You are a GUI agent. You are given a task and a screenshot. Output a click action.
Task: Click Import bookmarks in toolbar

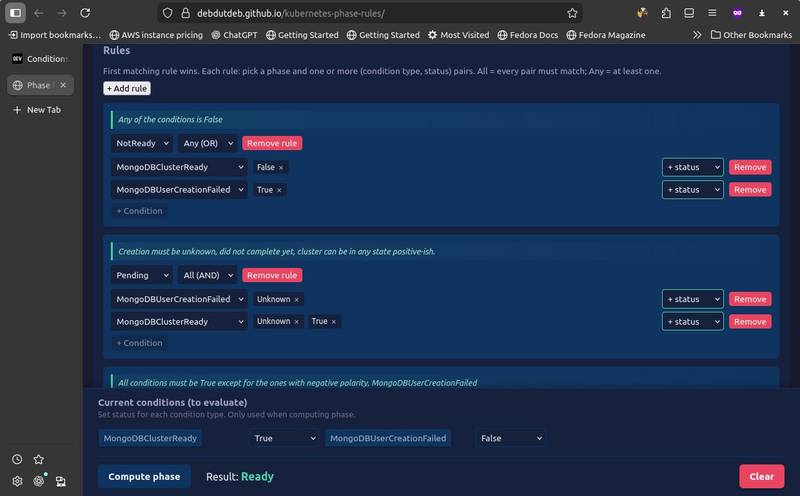tap(55, 35)
